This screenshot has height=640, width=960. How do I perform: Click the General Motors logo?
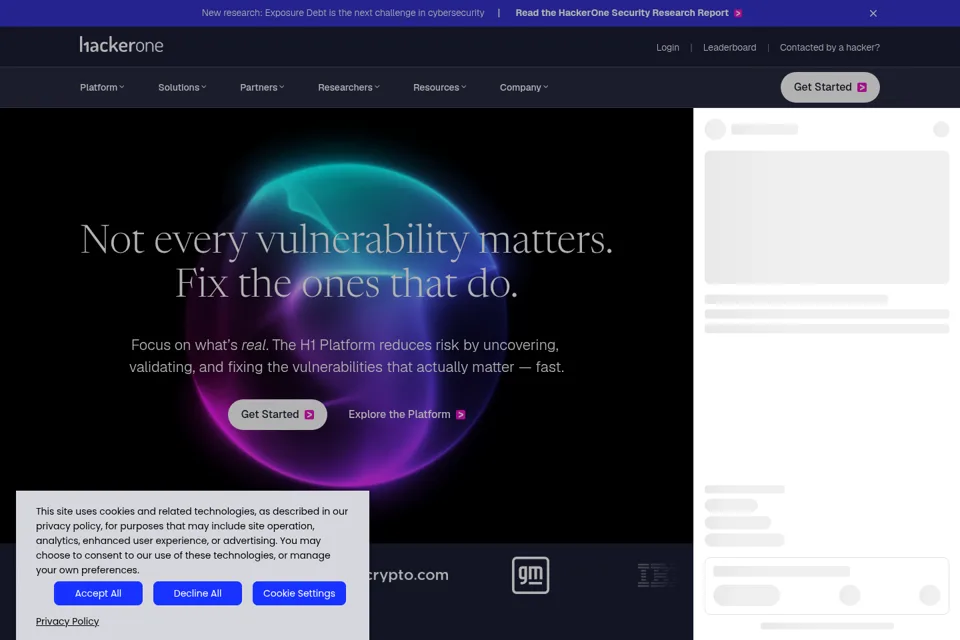click(x=530, y=575)
